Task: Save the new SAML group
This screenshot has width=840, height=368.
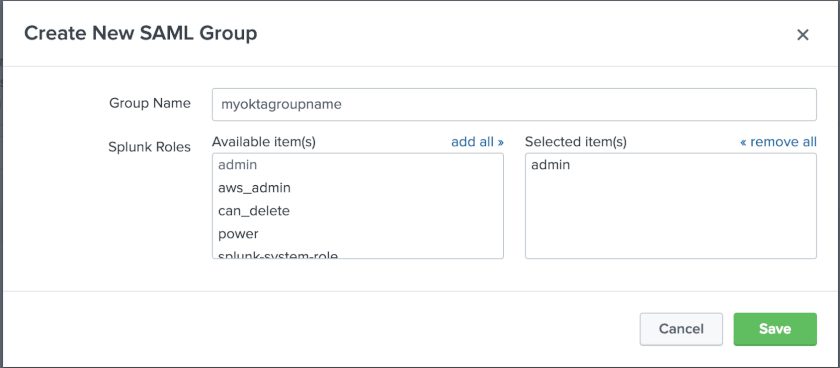Action: coord(775,329)
